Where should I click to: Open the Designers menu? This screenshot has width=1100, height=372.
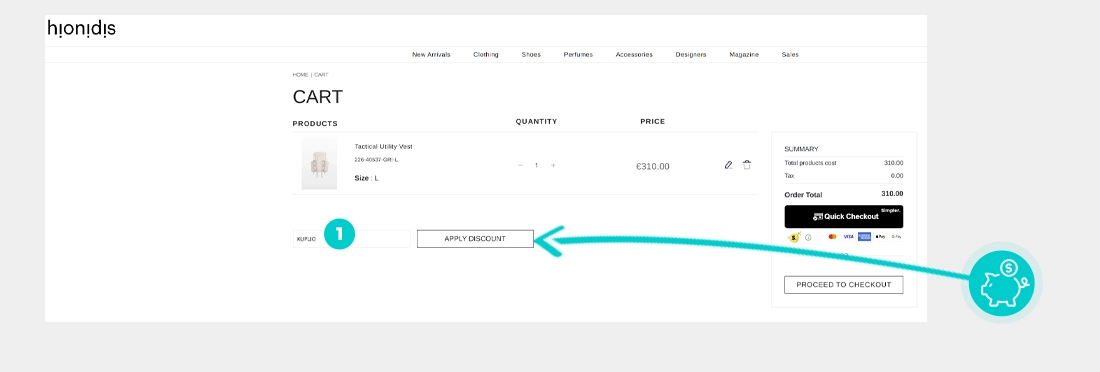[691, 55]
